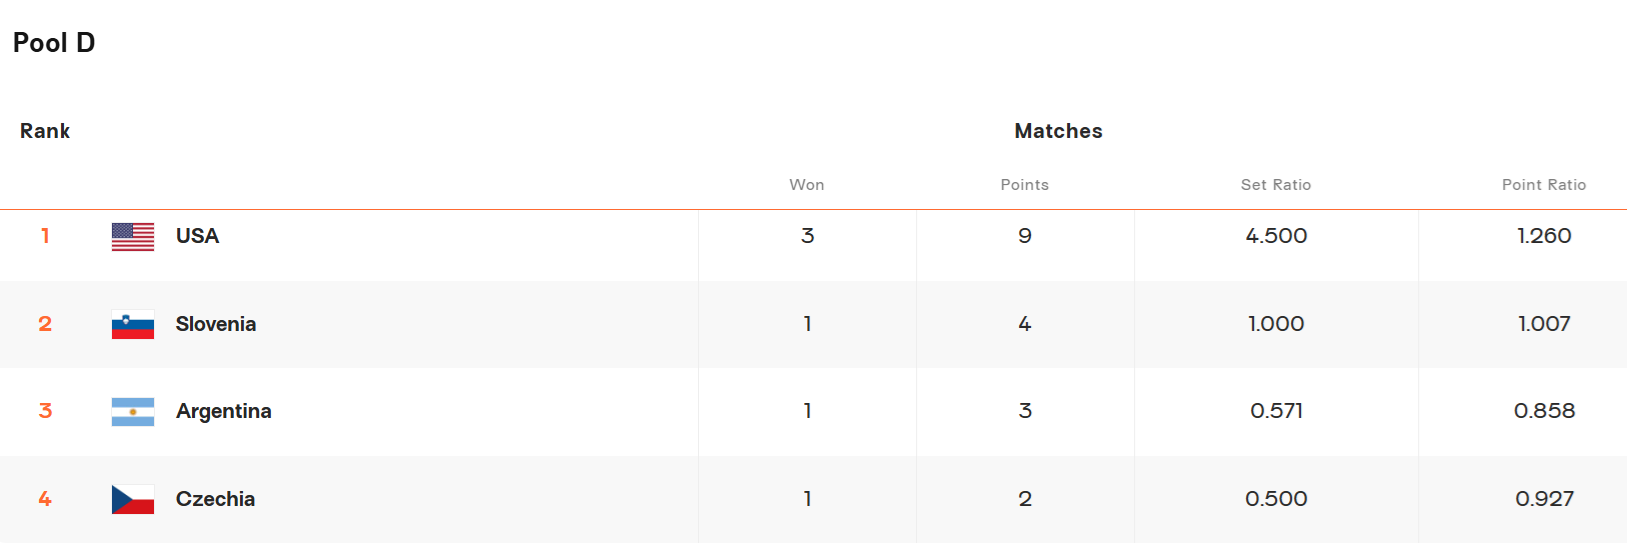Click the Czechia flag icon
The width and height of the screenshot is (1627, 556).
pos(133,500)
